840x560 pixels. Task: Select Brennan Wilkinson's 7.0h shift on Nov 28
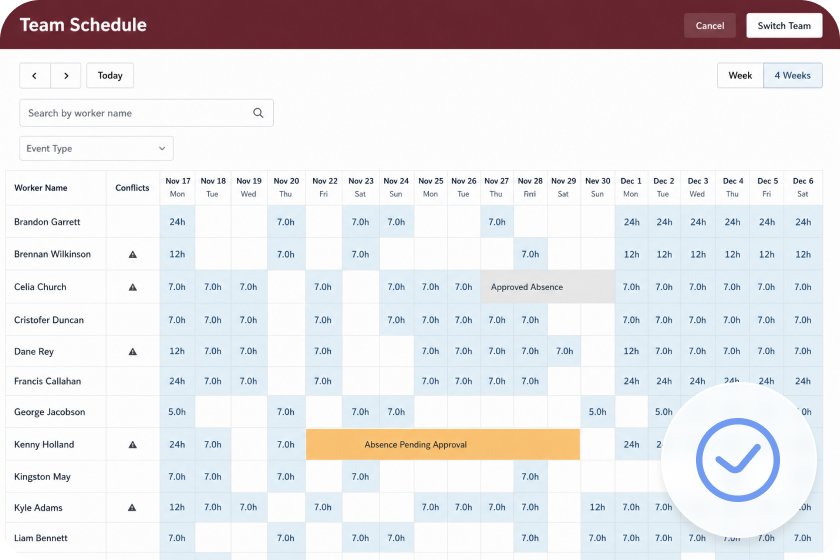(530, 254)
